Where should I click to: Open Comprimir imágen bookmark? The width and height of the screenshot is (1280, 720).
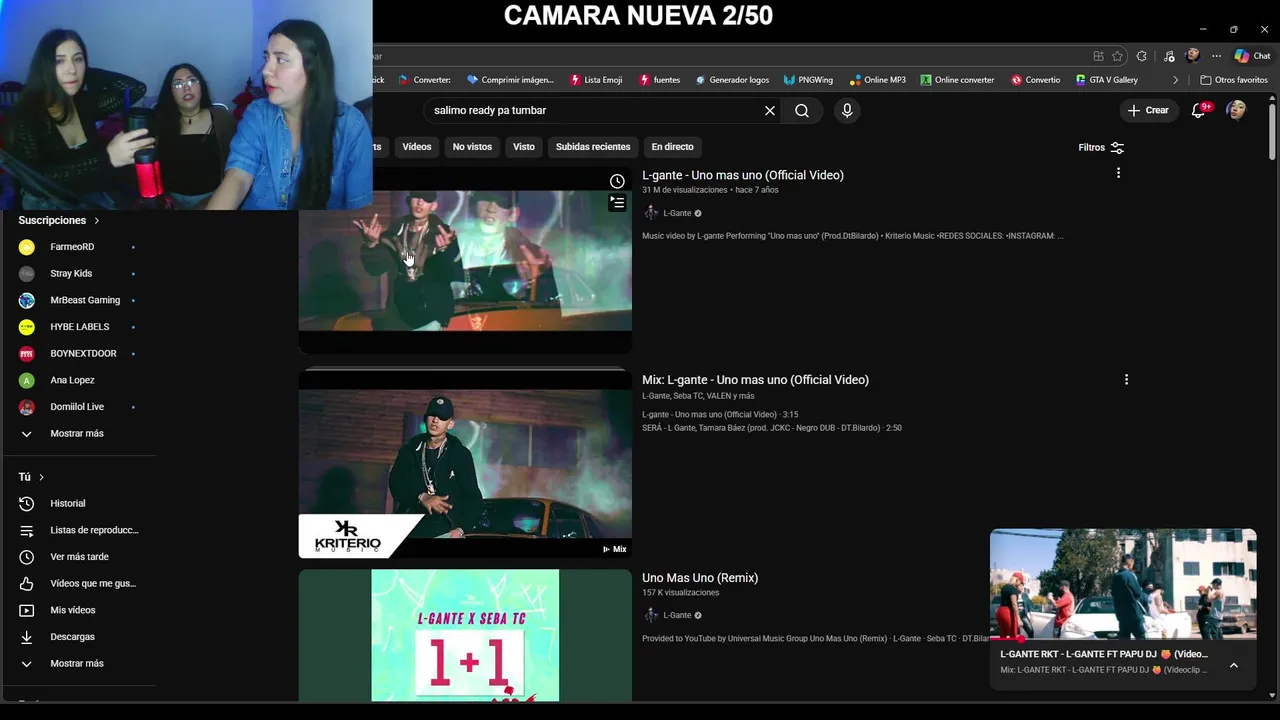(x=509, y=80)
